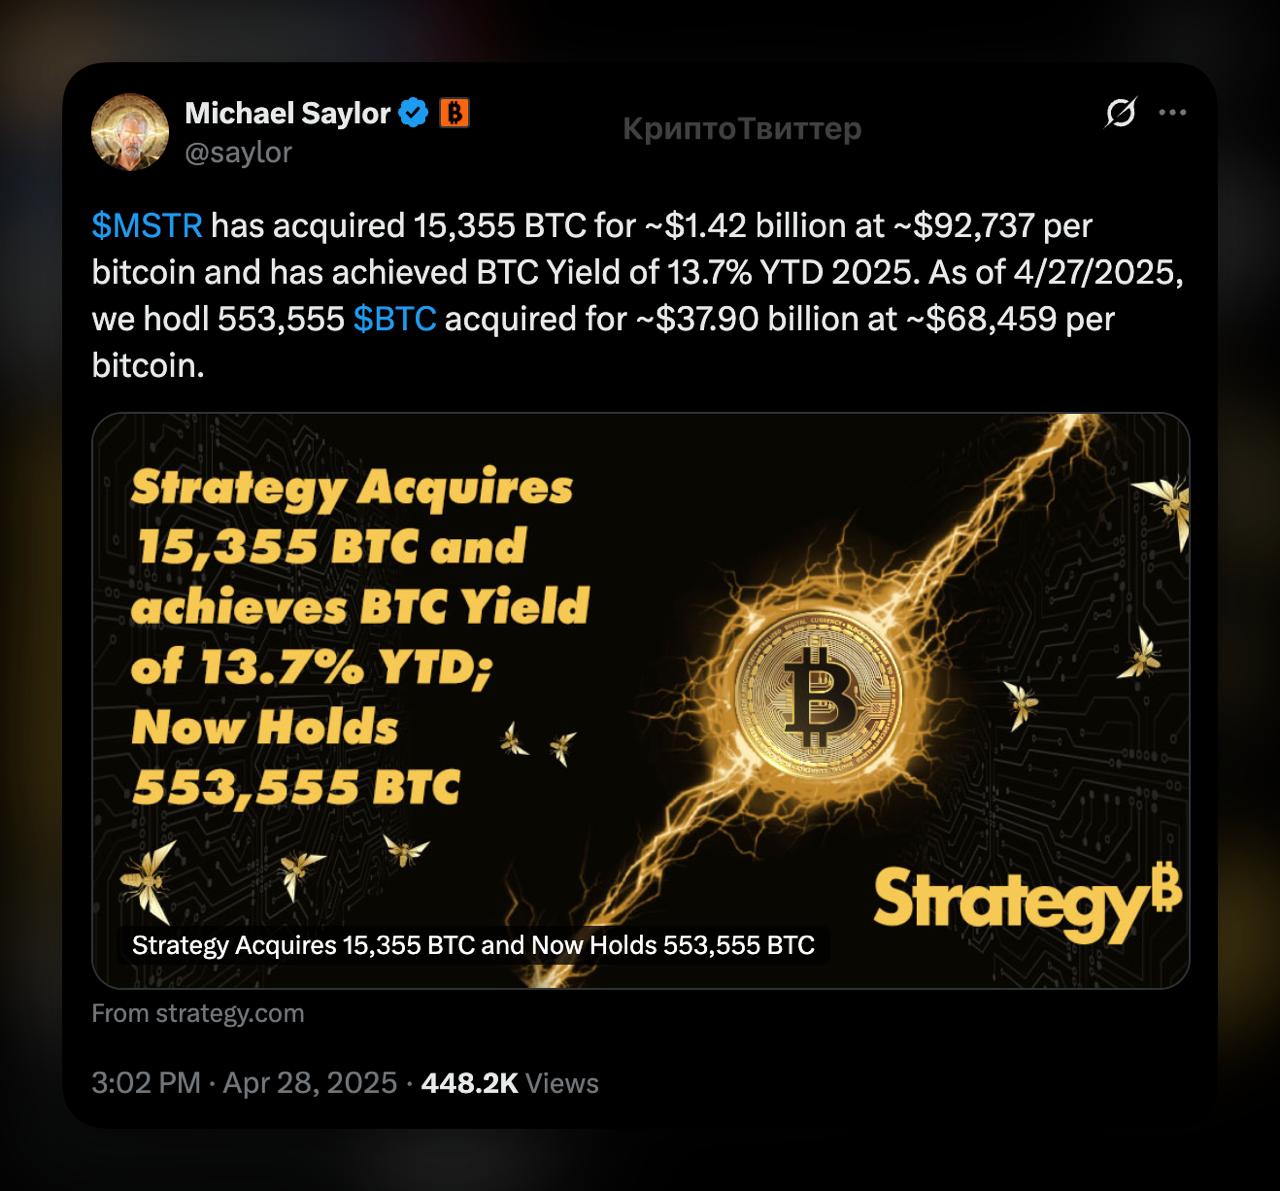
Task: Follow the From strategy.com source link
Action: tap(198, 1013)
